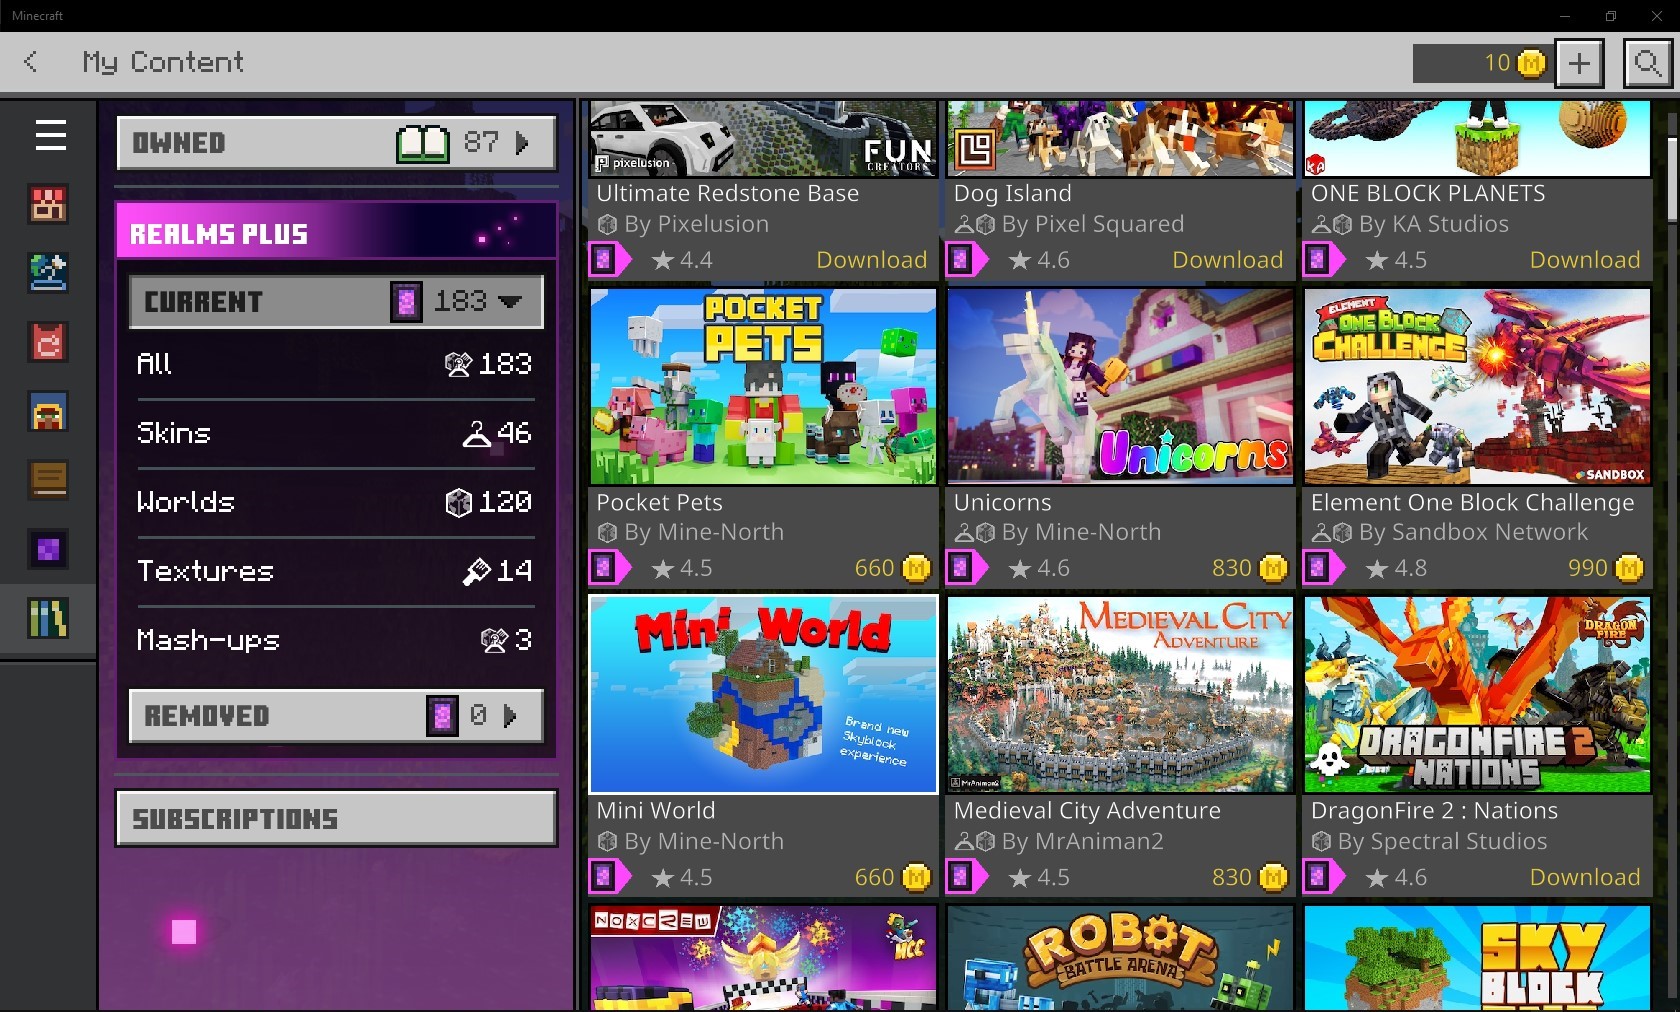Viewport: 1680px width, 1012px height.
Task: Click the Realms Plus header banner
Action: (x=336, y=231)
